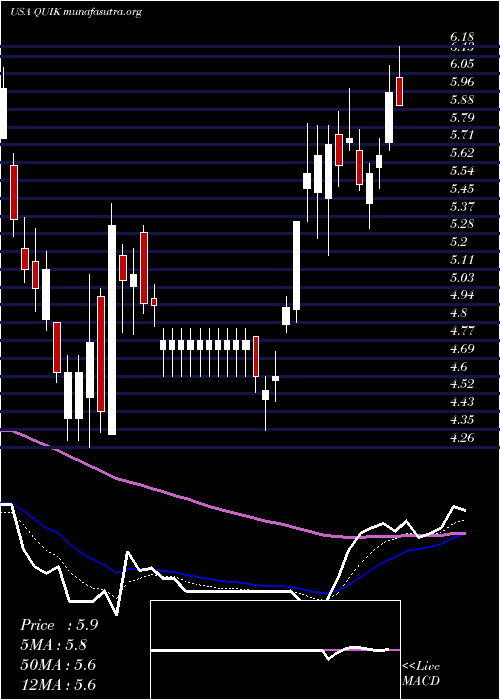Click the 5.03 price axis label
500x700 pixels.
point(462,277)
